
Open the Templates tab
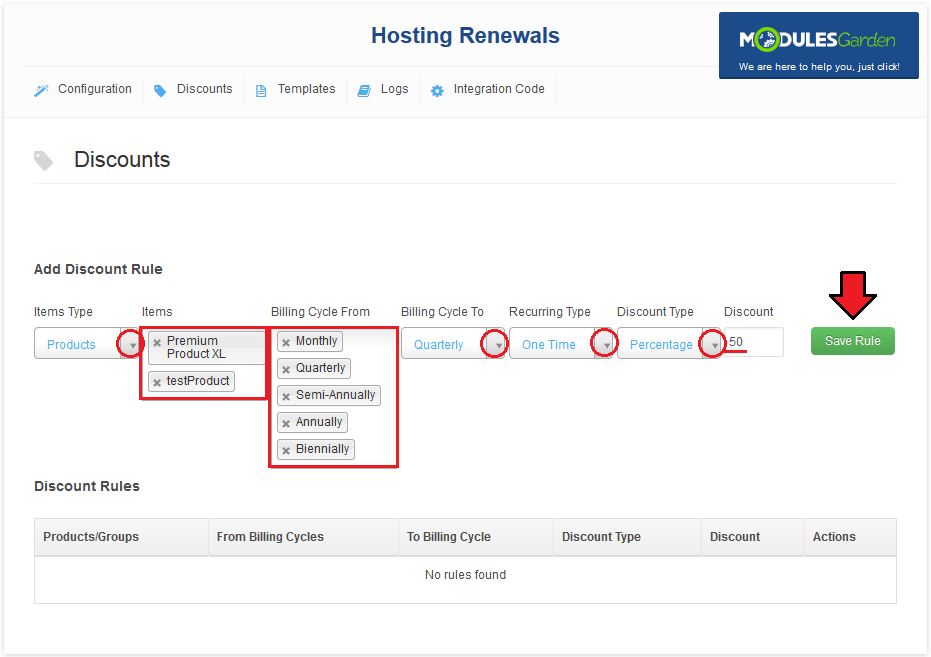[295, 89]
